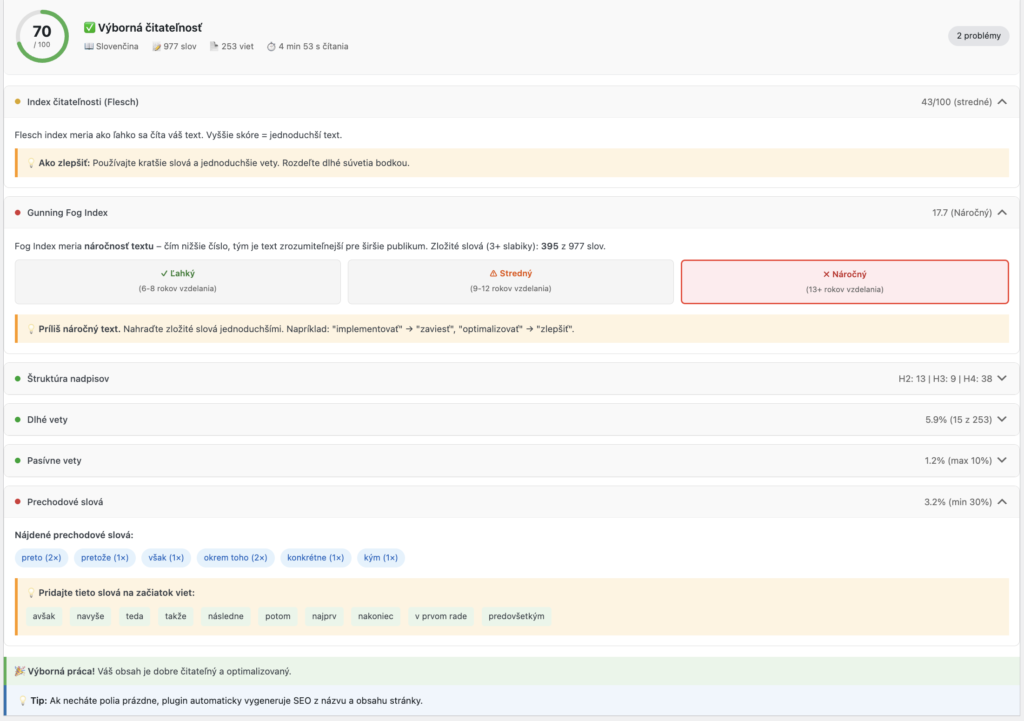This screenshot has width=1024, height=721.
Task: Select the Náročný difficulty card
Action: coord(844,281)
